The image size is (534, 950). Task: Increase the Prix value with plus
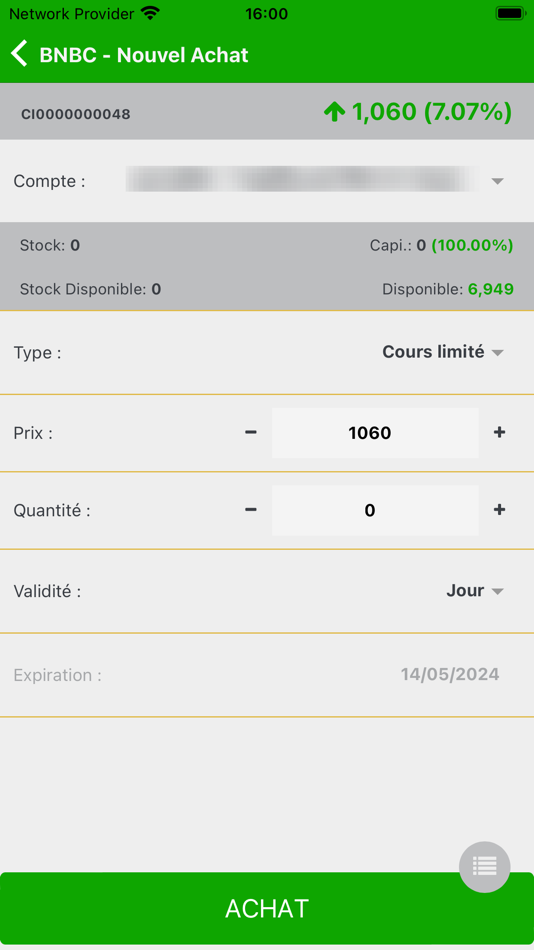(499, 433)
